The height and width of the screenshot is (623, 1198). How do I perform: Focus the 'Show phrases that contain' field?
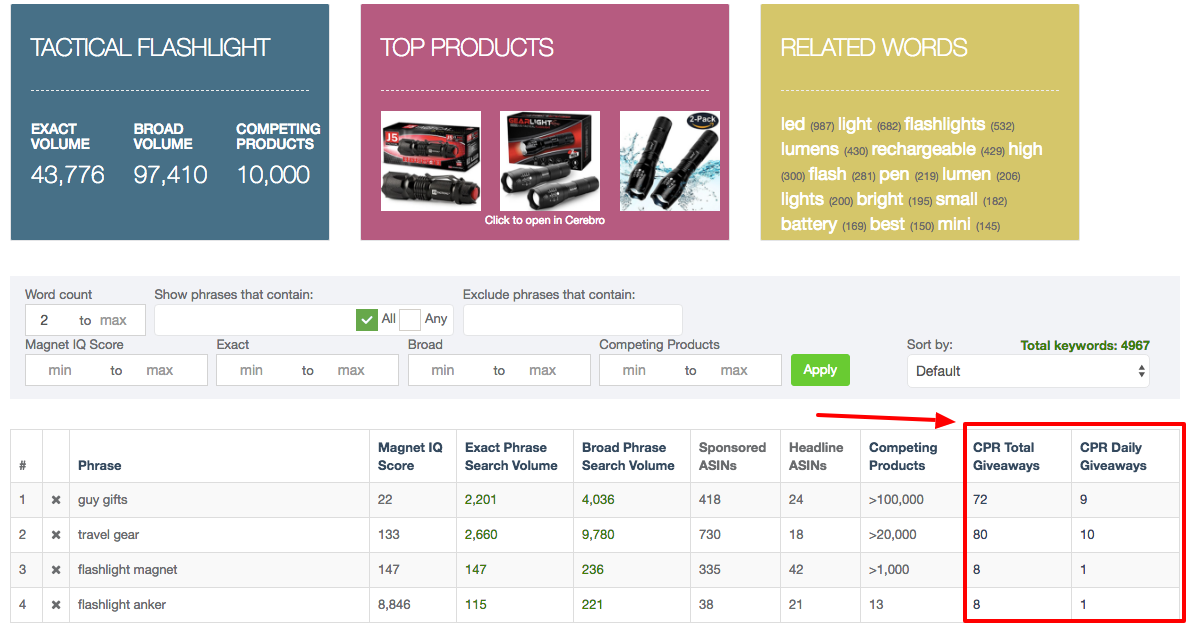point(254,320)
